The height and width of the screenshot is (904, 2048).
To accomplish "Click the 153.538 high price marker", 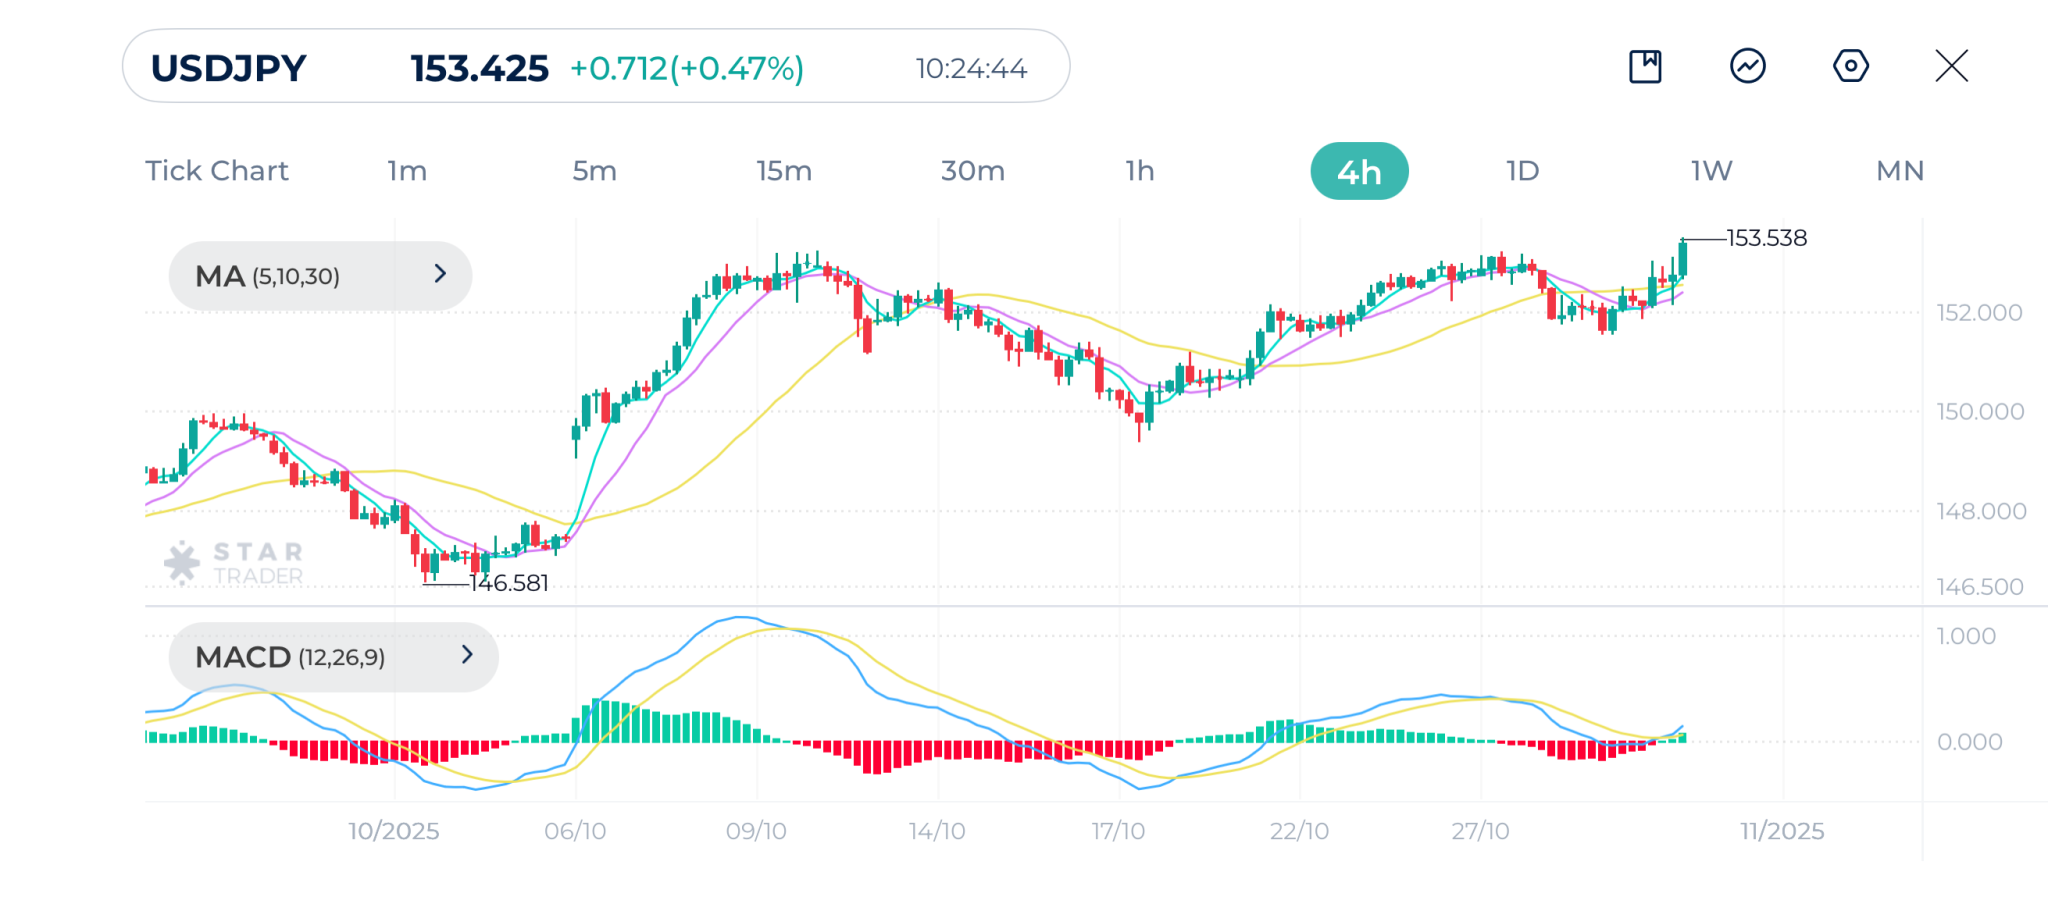I will click(x=1766, y=238).
